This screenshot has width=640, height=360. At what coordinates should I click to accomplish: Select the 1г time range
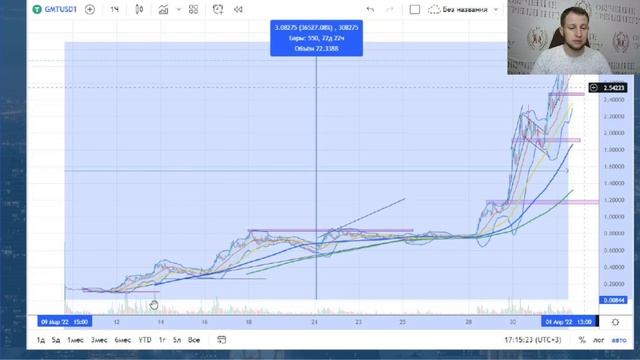(162, 340)
